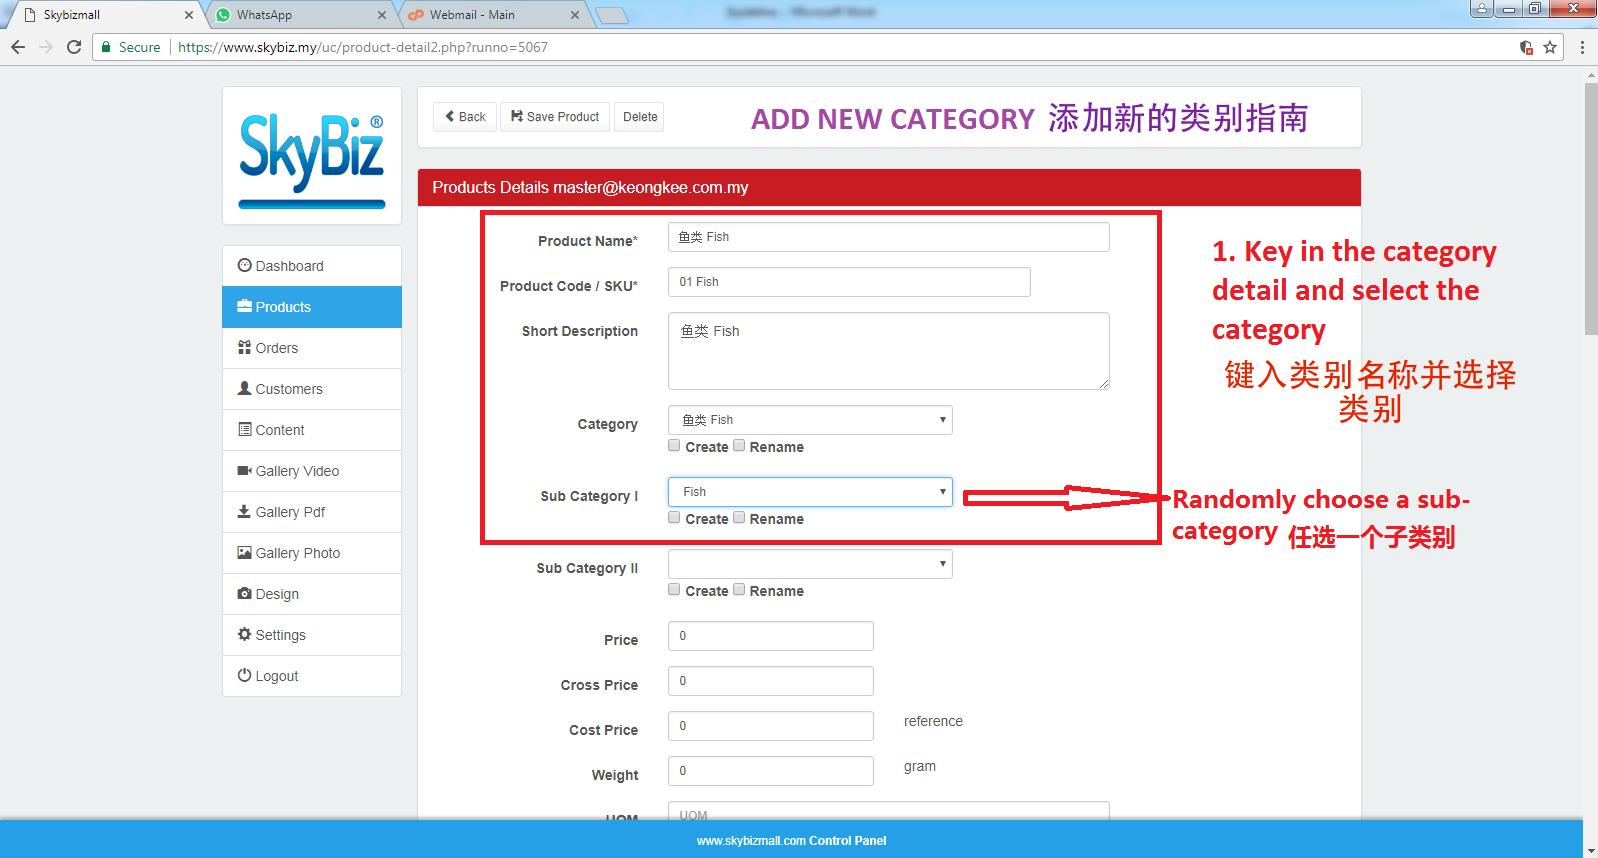Close the WhatsApp tab
Image resolution: width=1598 pixels, height=858 pixels.
[x=382, y=15]
